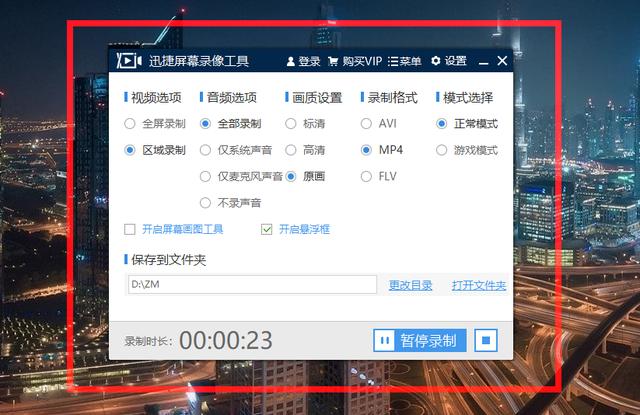
Task: Click the 视频选项 section heading
Action: pyautogui.click(x=156, y=98)
